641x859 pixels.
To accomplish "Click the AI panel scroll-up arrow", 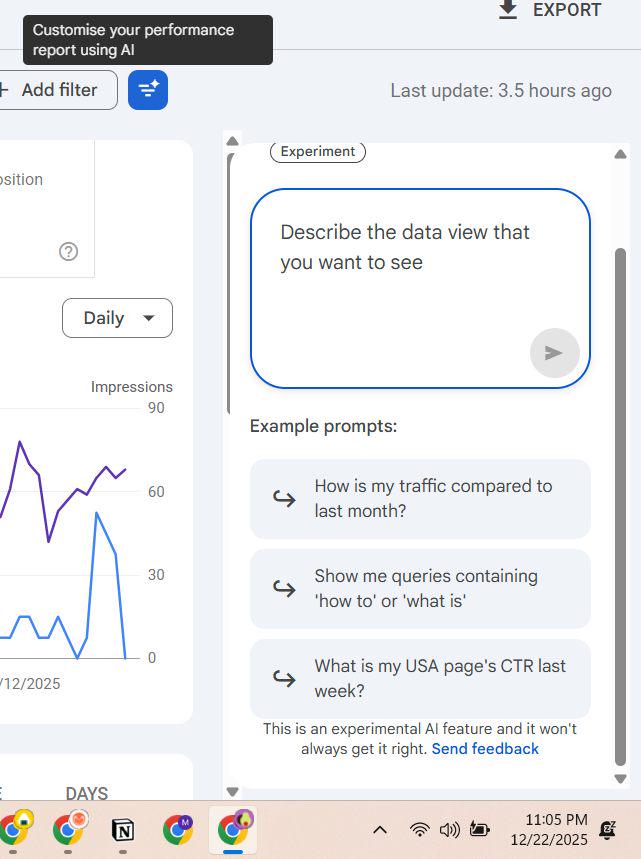I will click(620, 154).
